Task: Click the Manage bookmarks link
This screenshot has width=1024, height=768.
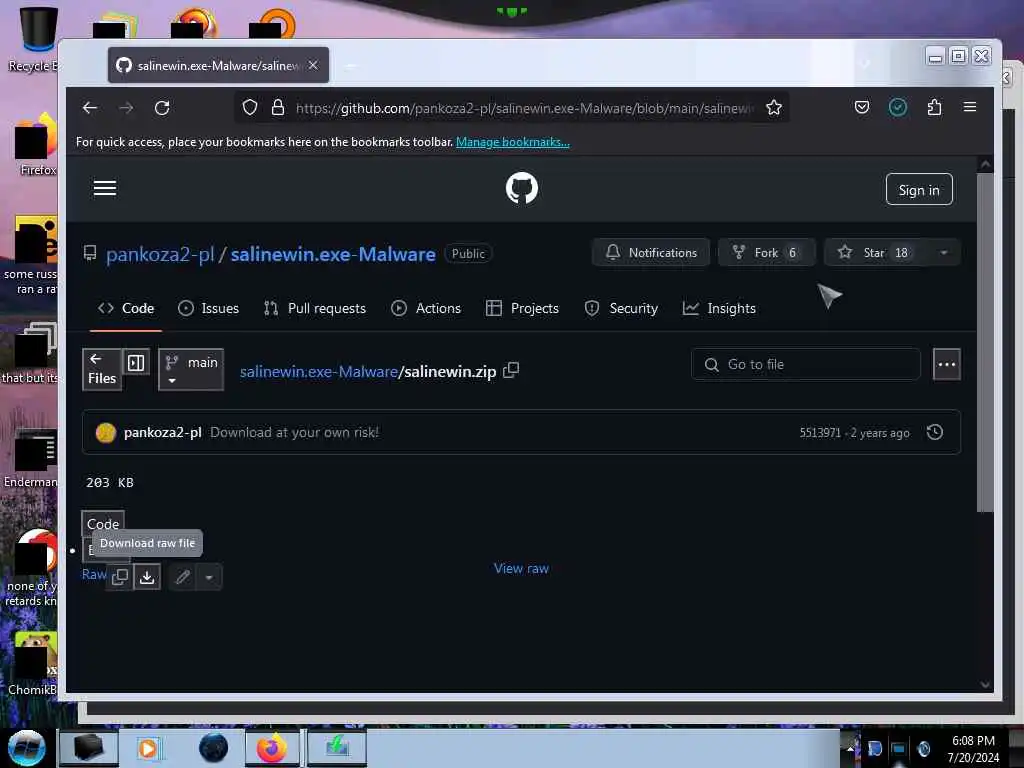Action: pyautogui.click(x=513, y=142)
